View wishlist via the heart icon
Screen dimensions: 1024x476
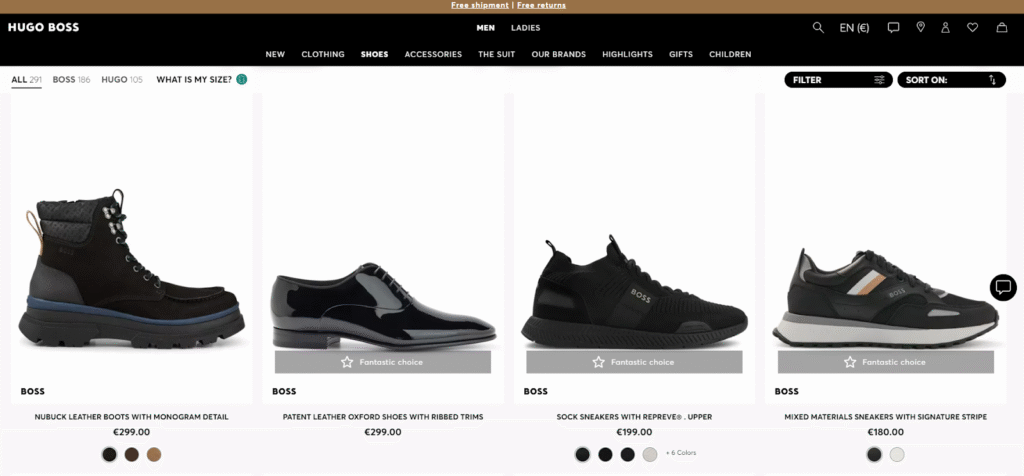tap(972, 27)
